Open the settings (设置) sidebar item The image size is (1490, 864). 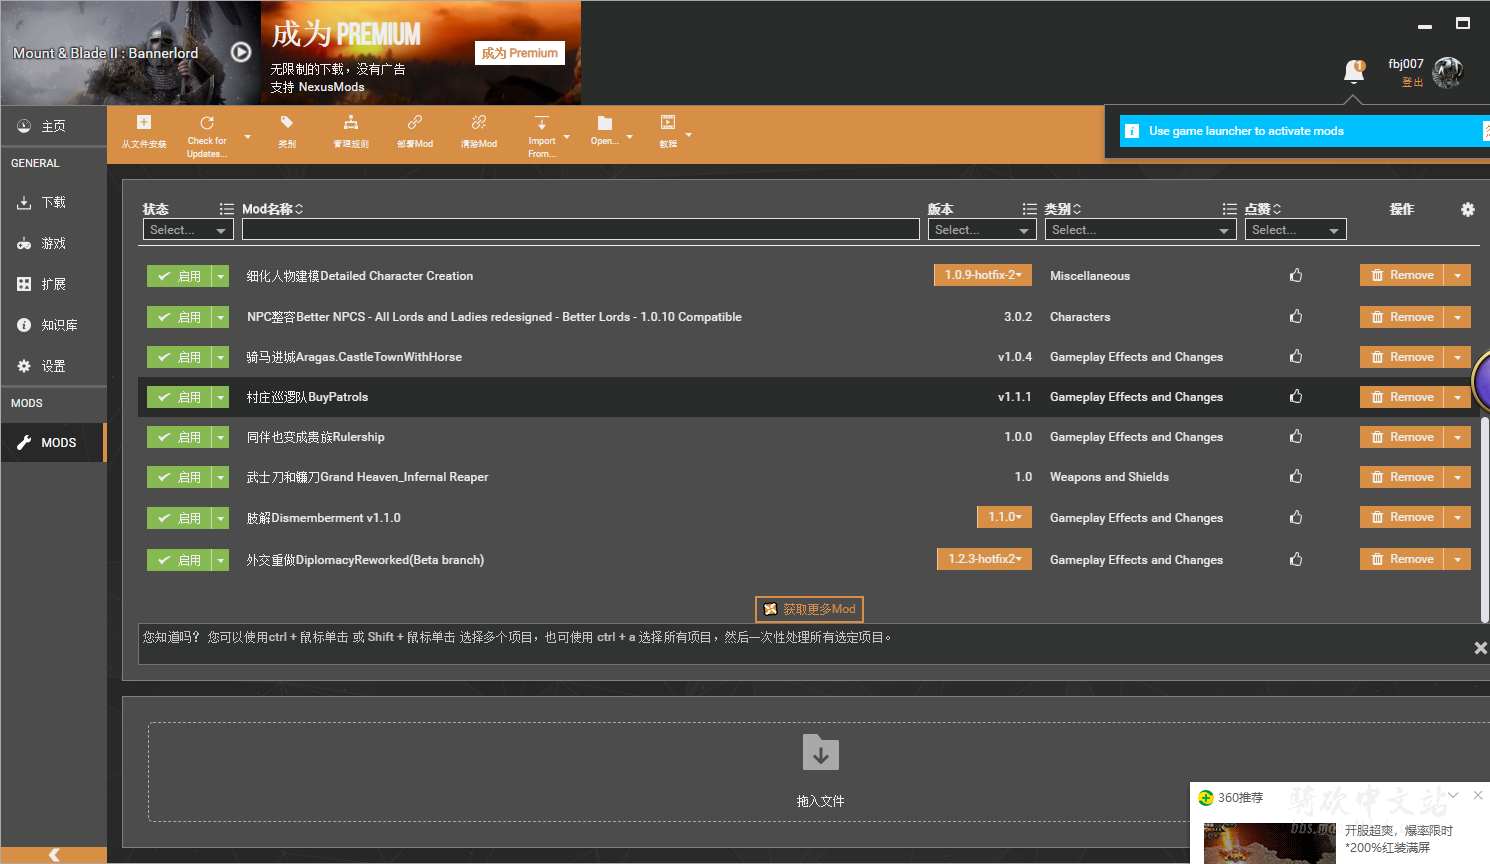click(53, 366)
